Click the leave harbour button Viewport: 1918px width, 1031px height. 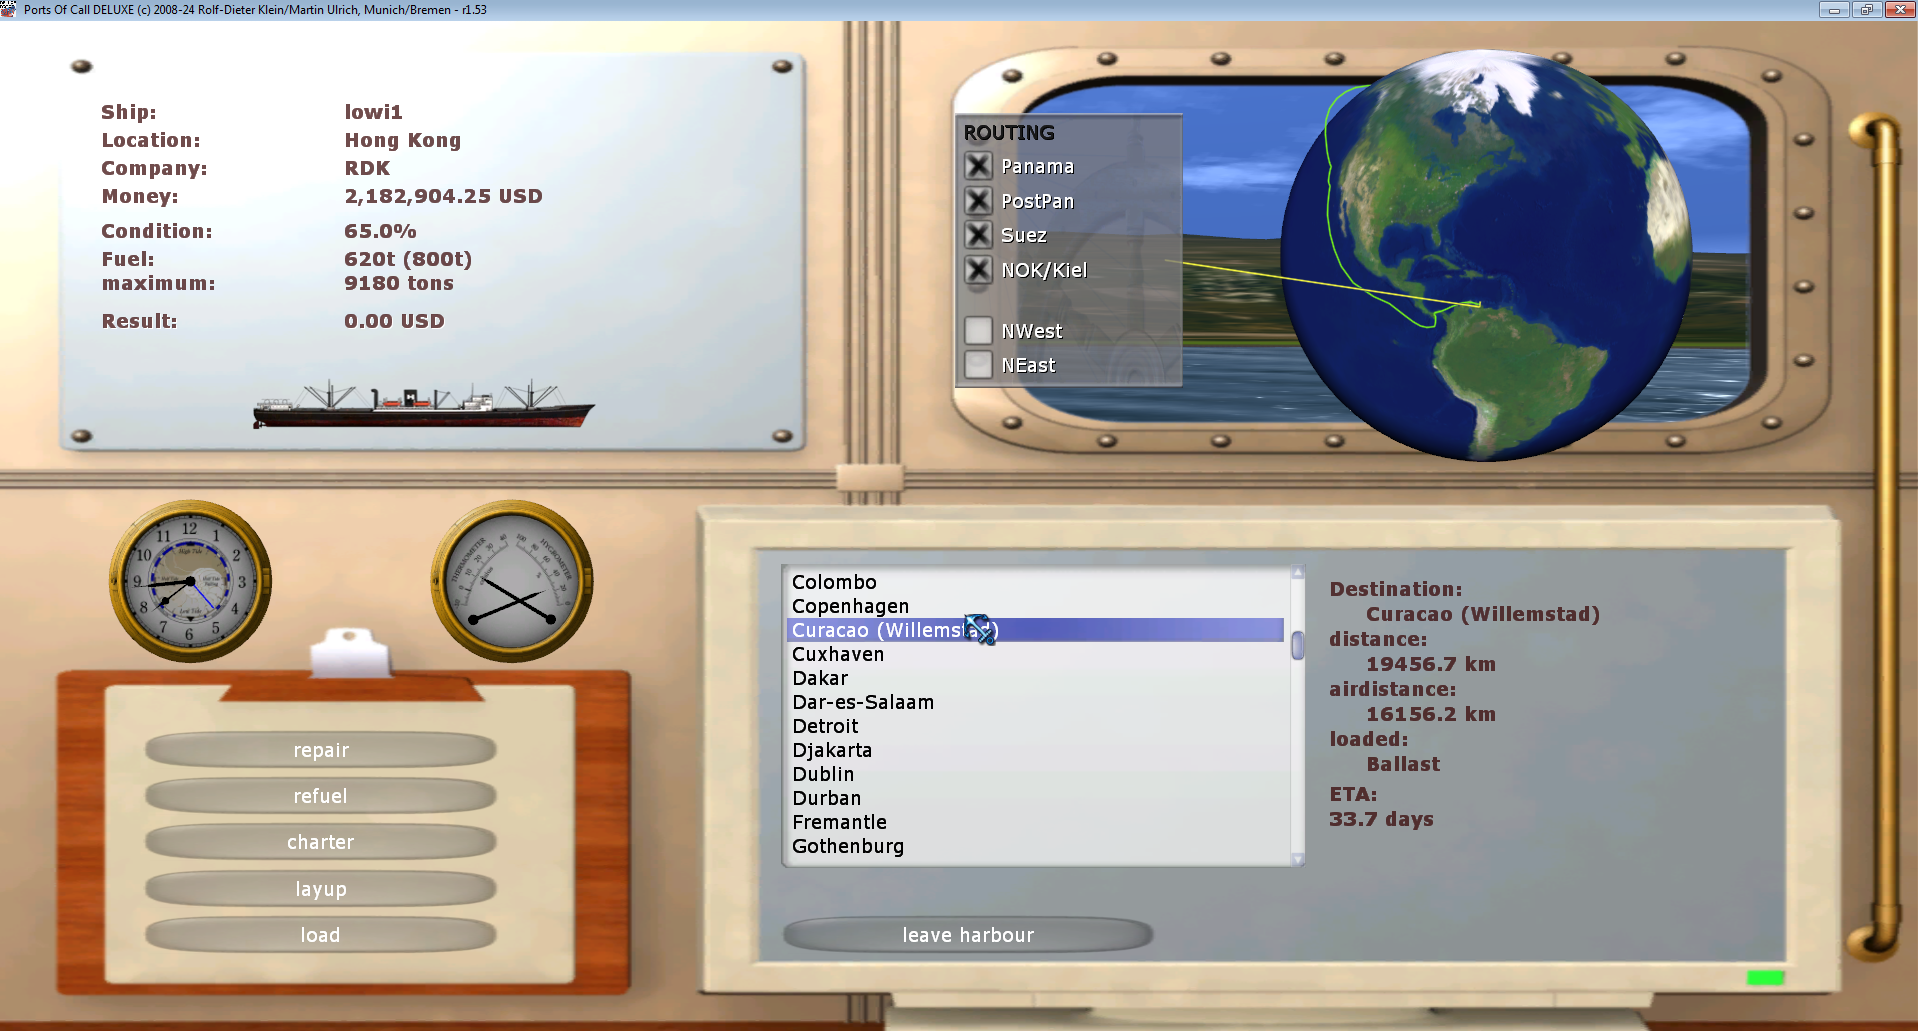pyautogui.click(x=968, y=935)
